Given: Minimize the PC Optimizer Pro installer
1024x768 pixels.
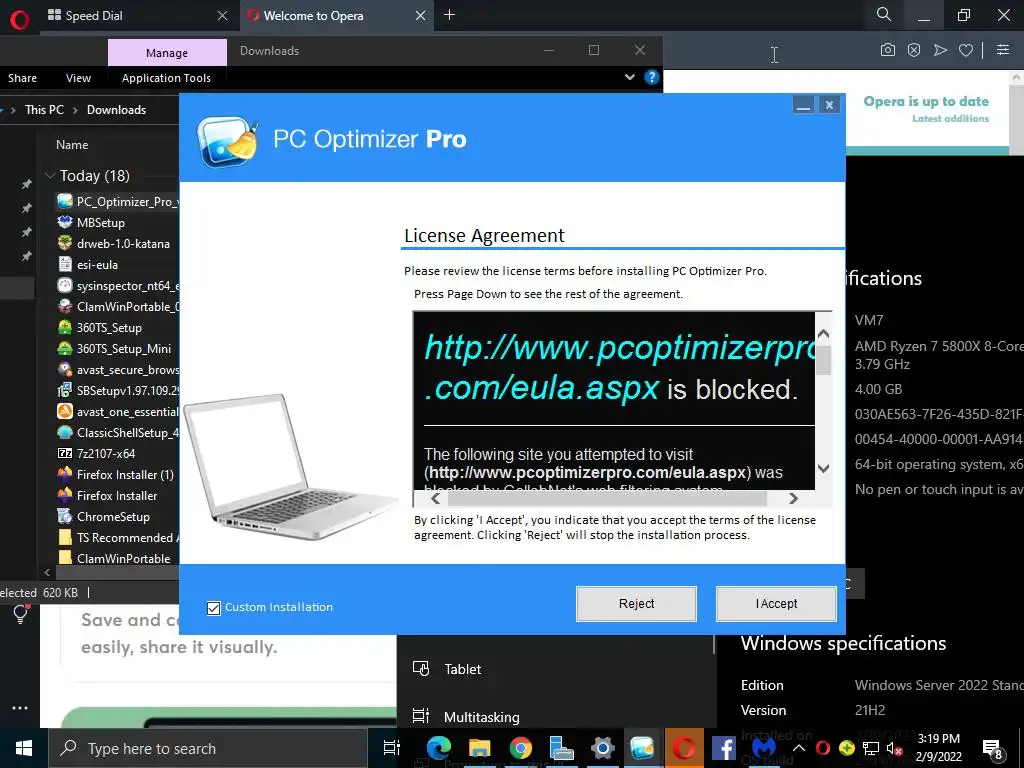Looking at the screenshot, I should 803,104.
